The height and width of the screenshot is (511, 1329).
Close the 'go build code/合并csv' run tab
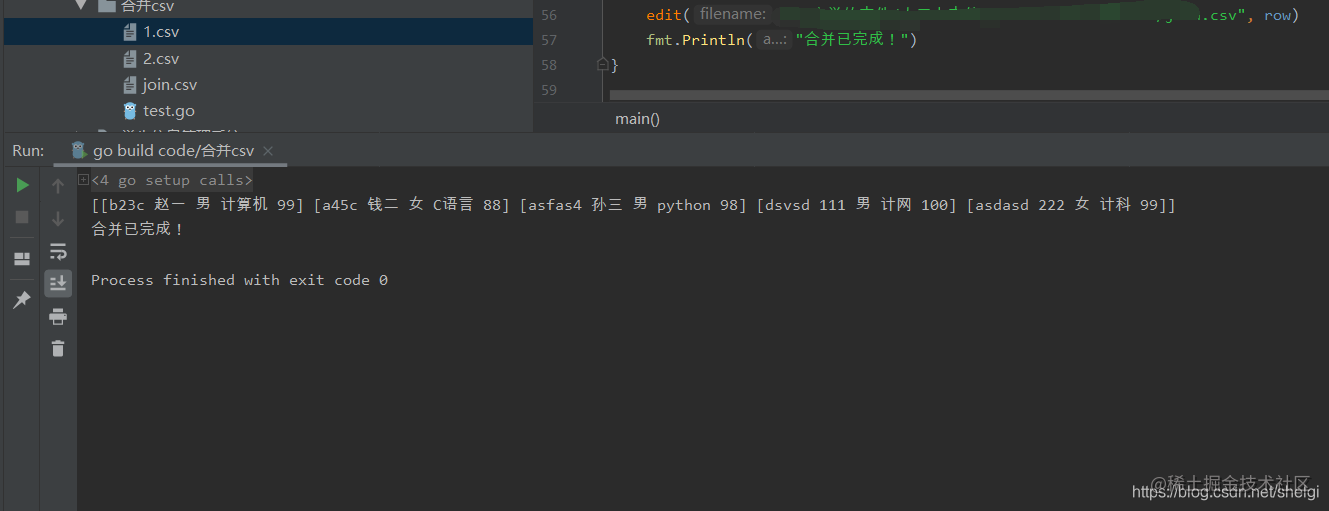[267, 152]
